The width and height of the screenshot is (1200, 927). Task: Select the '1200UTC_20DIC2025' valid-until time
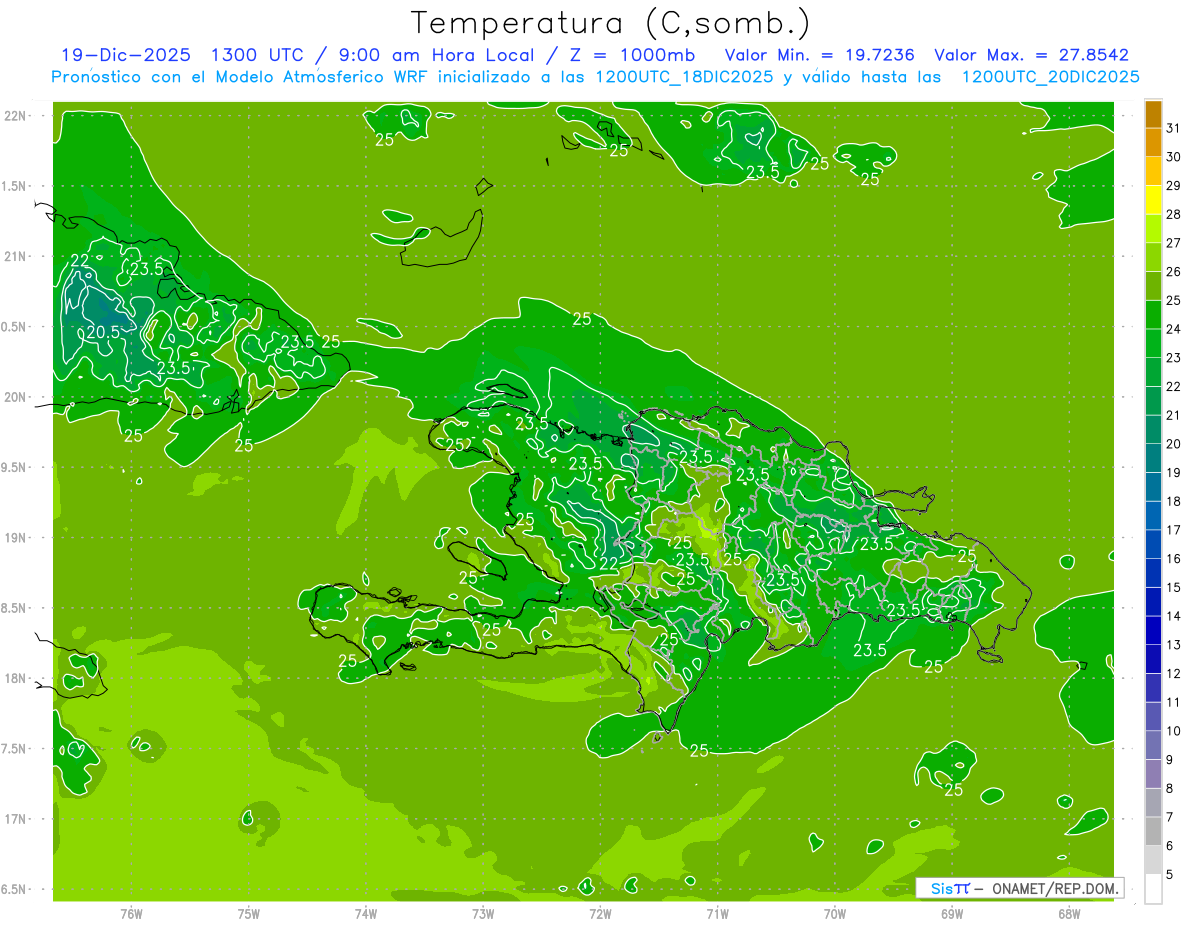1050,77
